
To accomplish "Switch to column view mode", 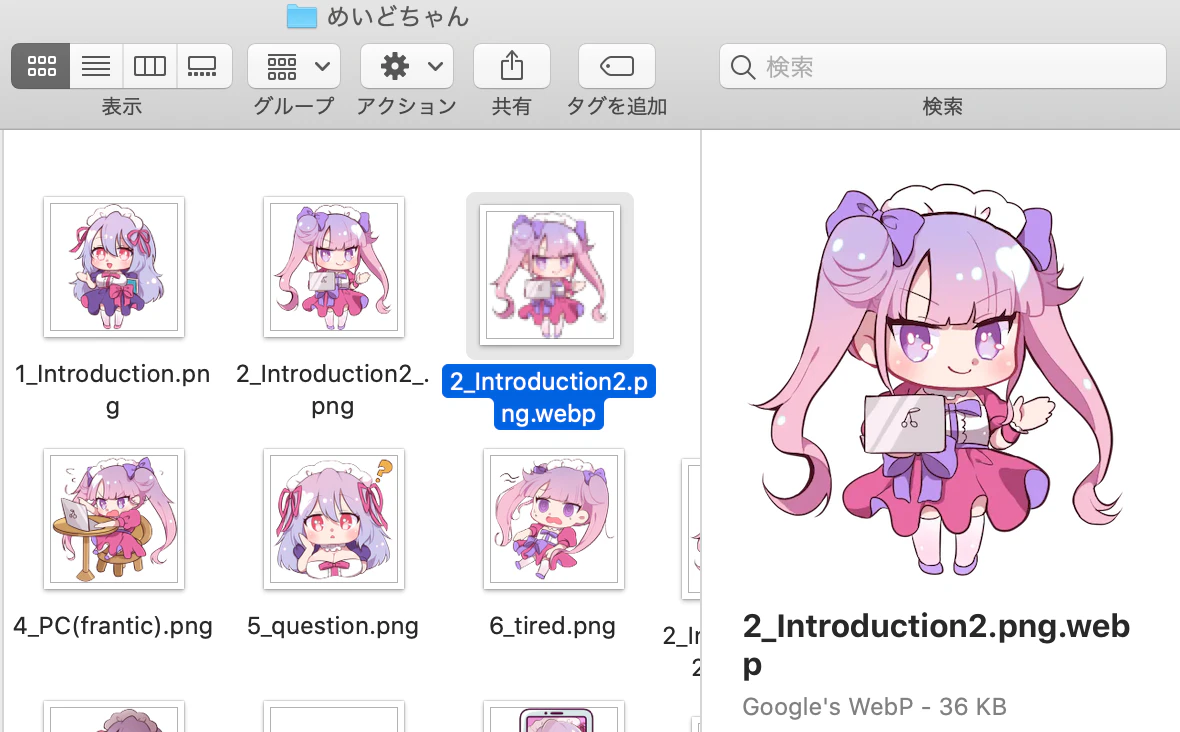I will 150,66.
